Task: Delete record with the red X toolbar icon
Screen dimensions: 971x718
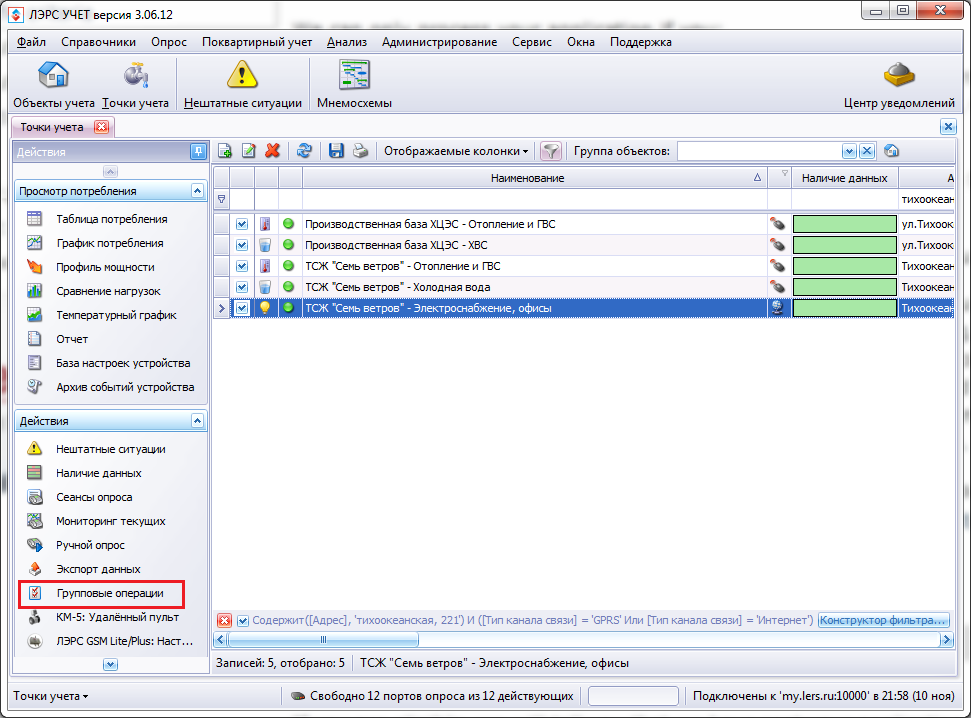Action: tap(272, 151)
